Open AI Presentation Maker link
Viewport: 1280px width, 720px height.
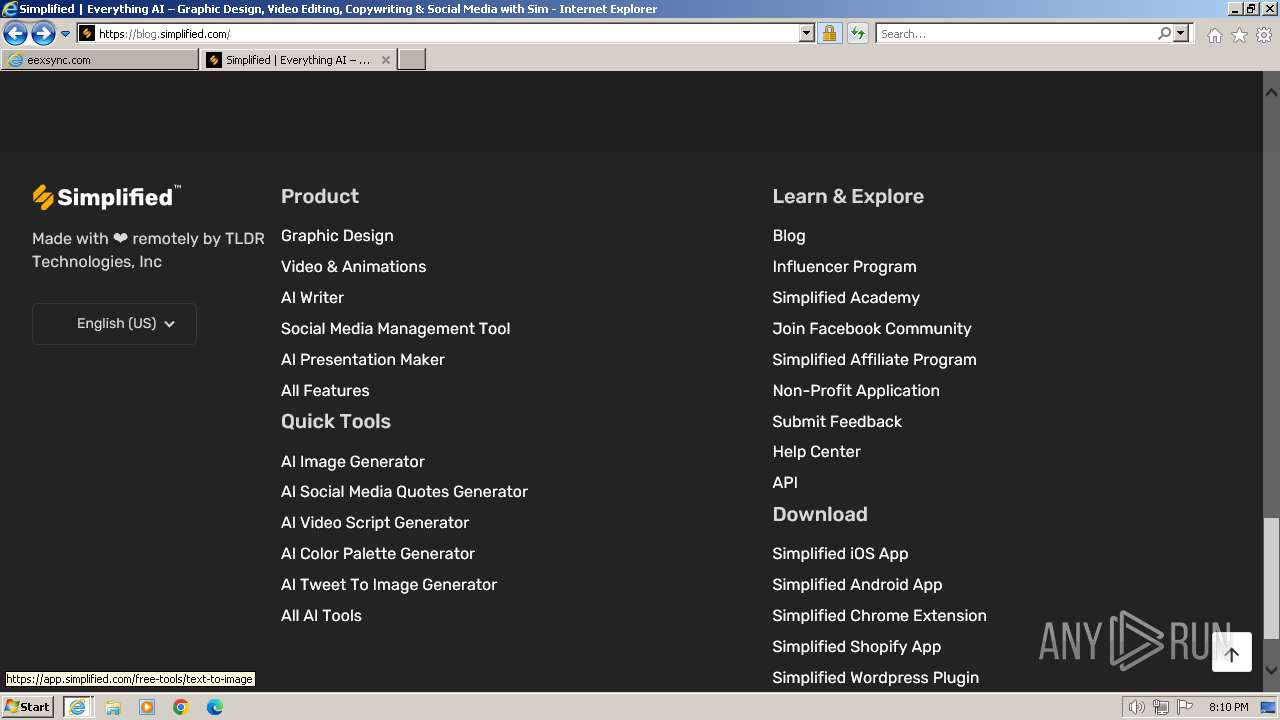[363, 360]
